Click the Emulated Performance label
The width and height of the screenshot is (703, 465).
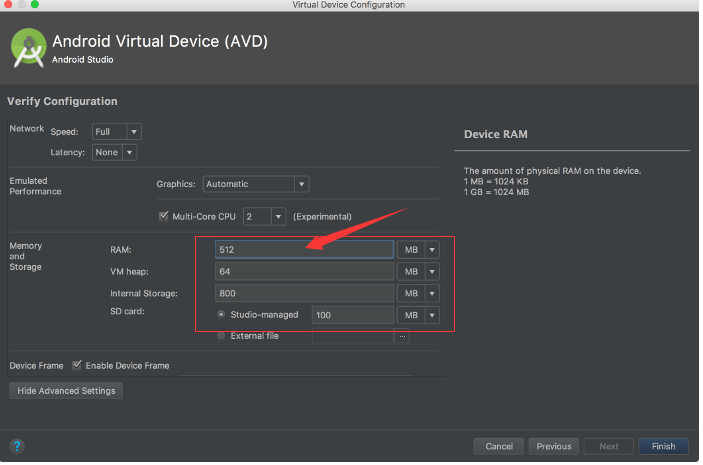[35, 186]
